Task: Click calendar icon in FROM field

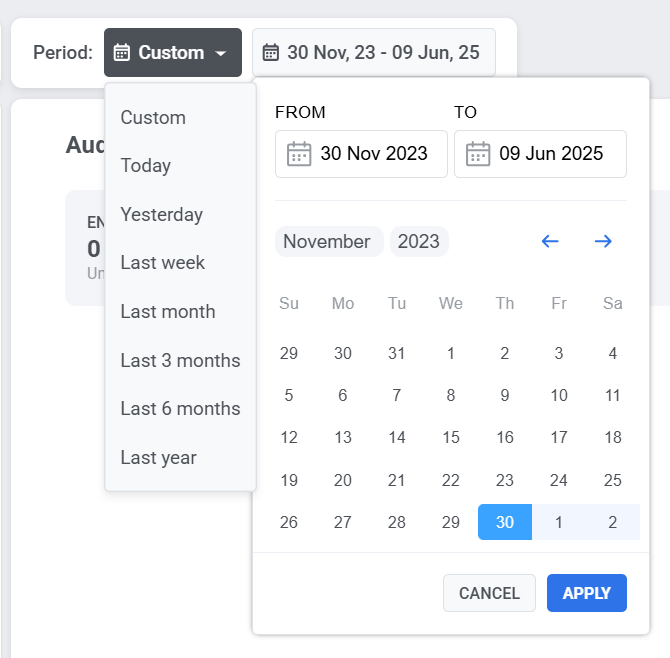Action: coord(299,154)
